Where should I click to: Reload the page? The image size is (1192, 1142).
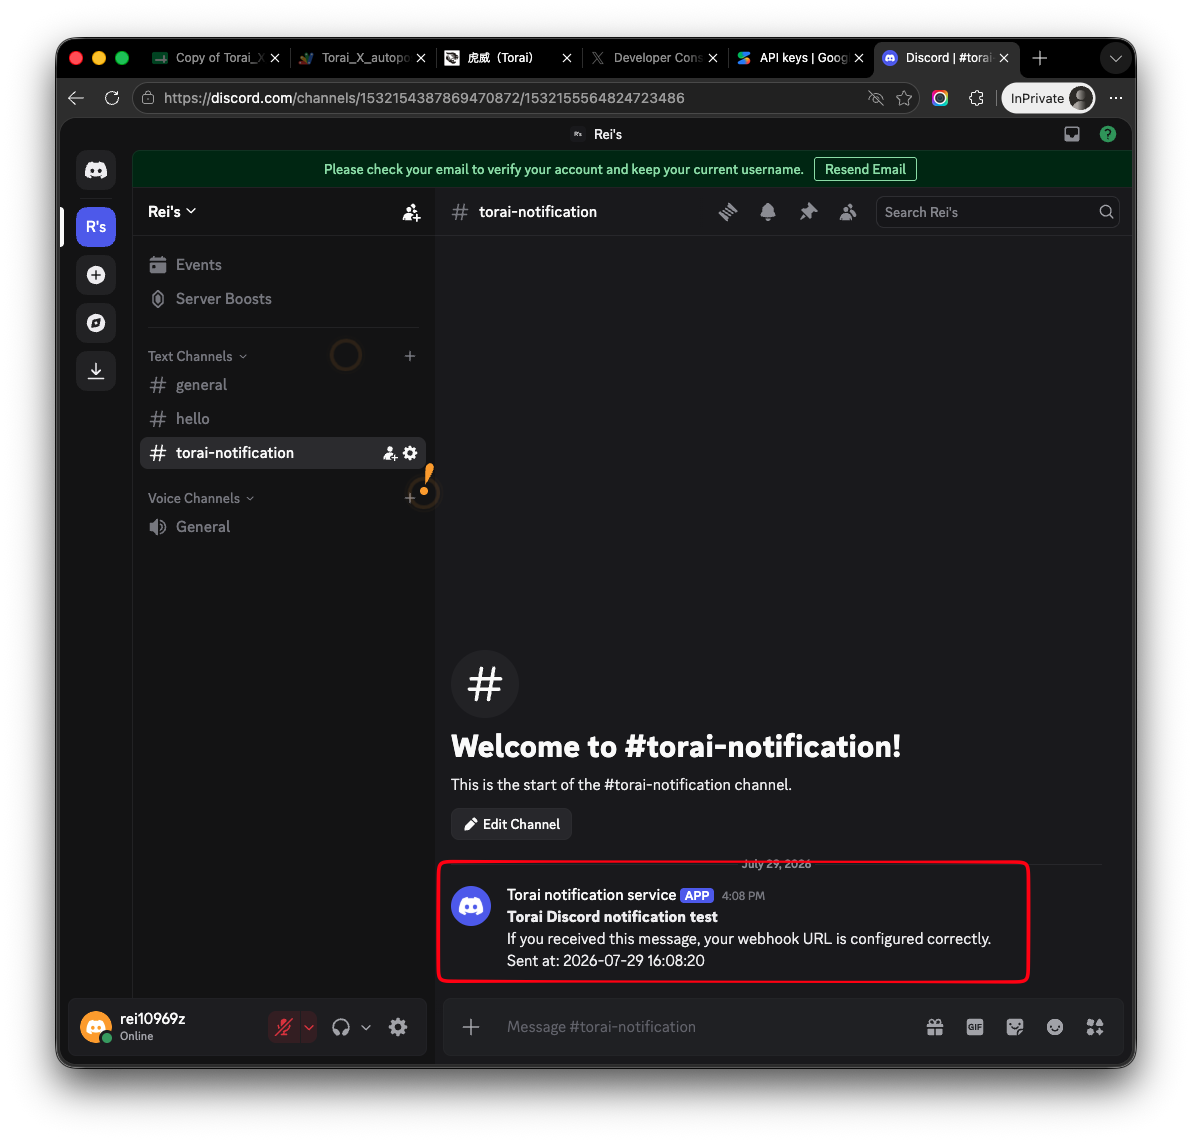coord(112,98)
